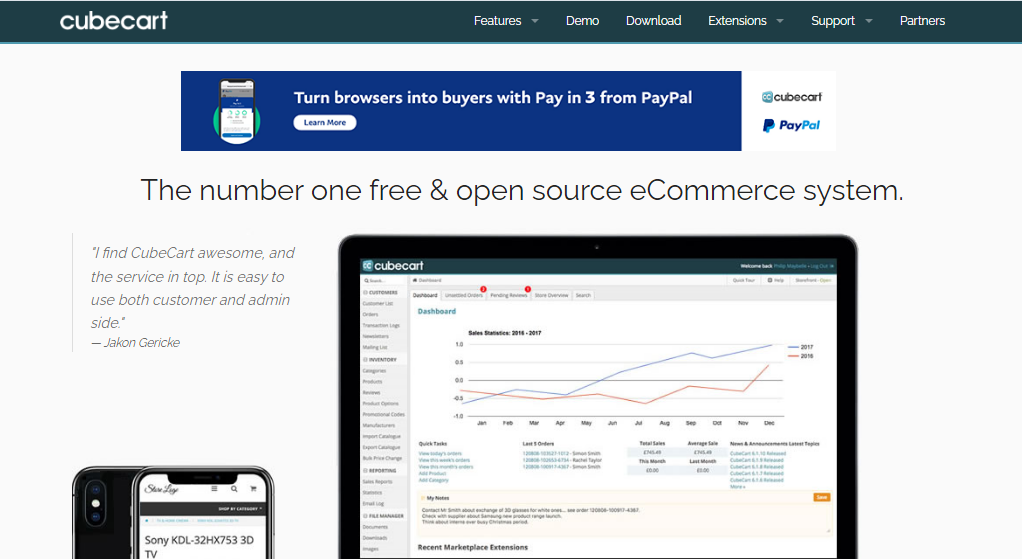The height and width of the screenshot is (559, 1022).
Task: Click the Sales Statistics chart in screenshot
Action: point(635,379)
